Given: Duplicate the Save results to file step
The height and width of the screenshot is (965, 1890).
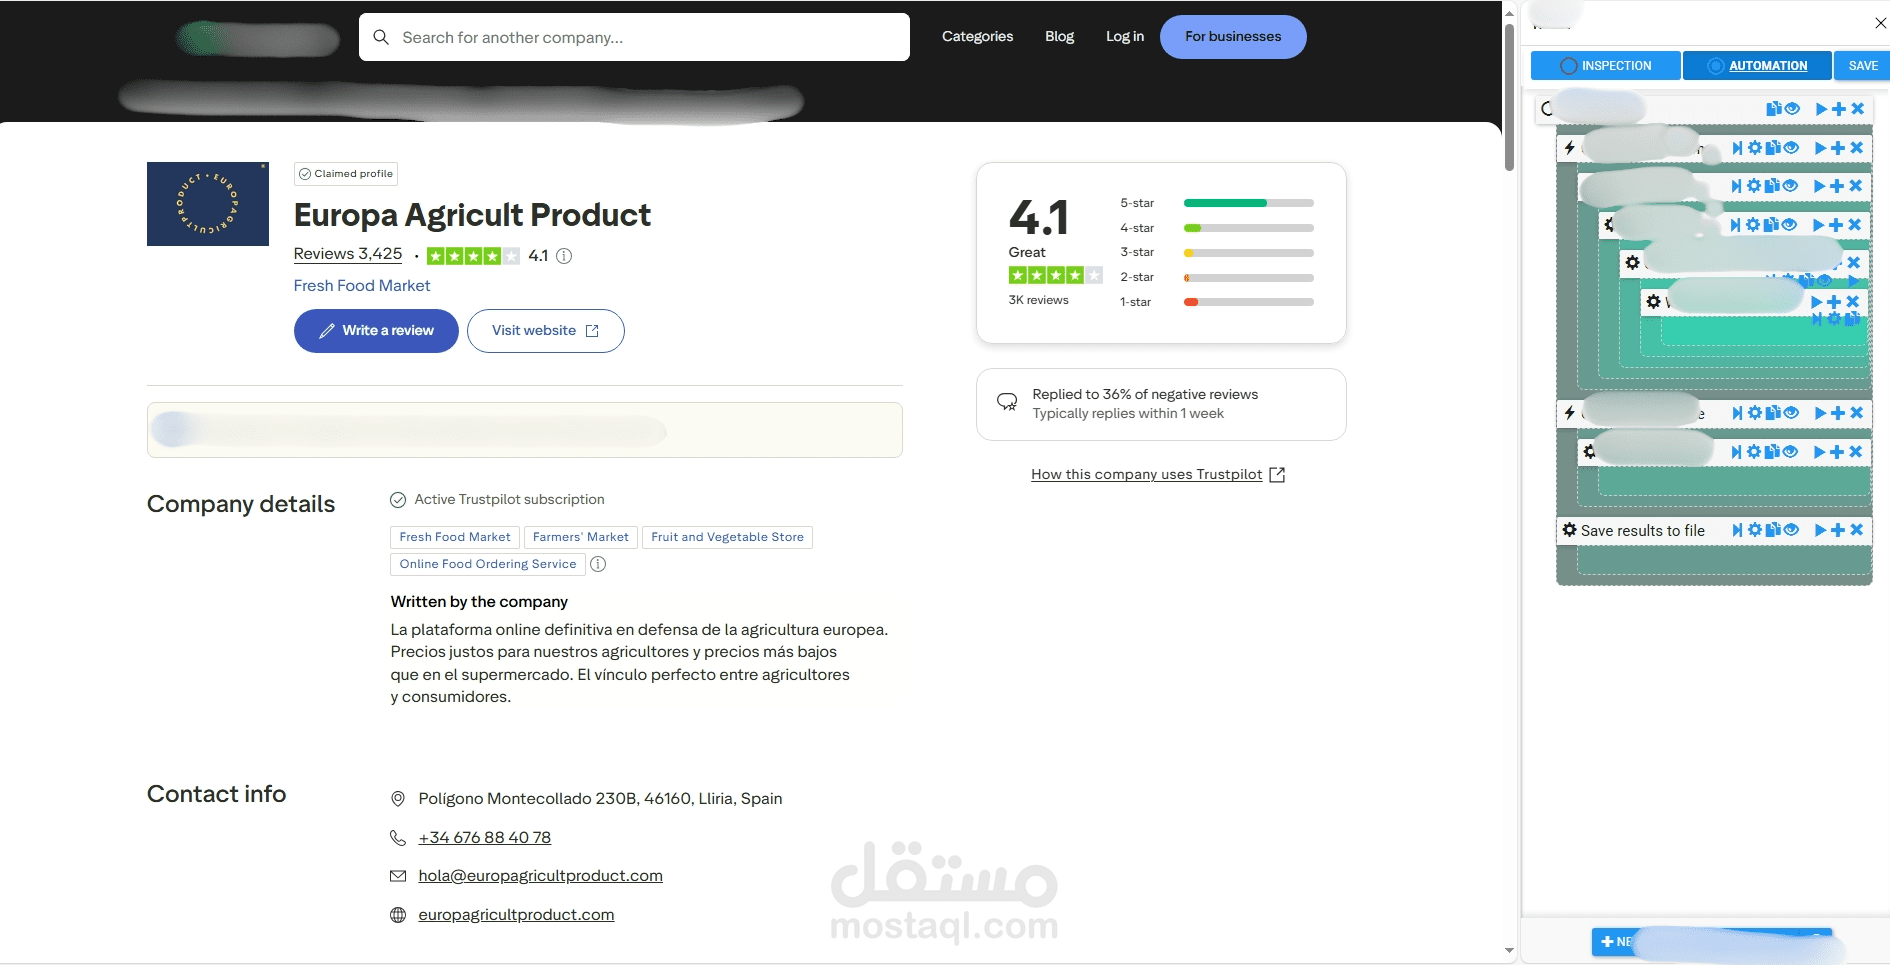Looking at the screenshot, I should pos(1773,530).
